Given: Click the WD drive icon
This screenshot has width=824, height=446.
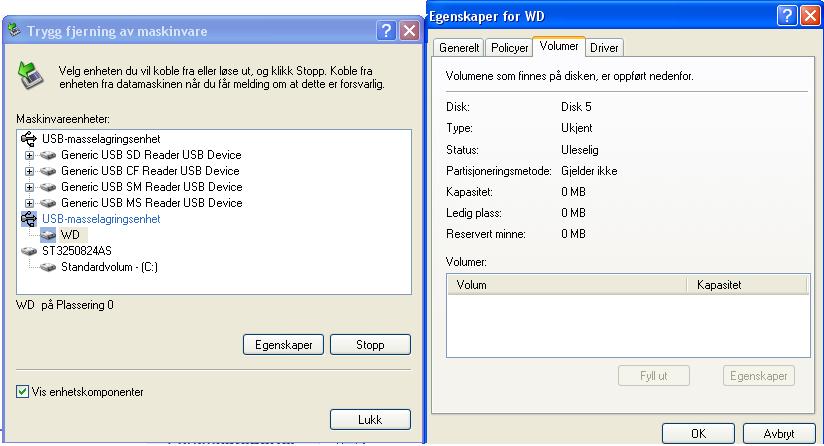Looking at the screenshot, I should point(48,235).
